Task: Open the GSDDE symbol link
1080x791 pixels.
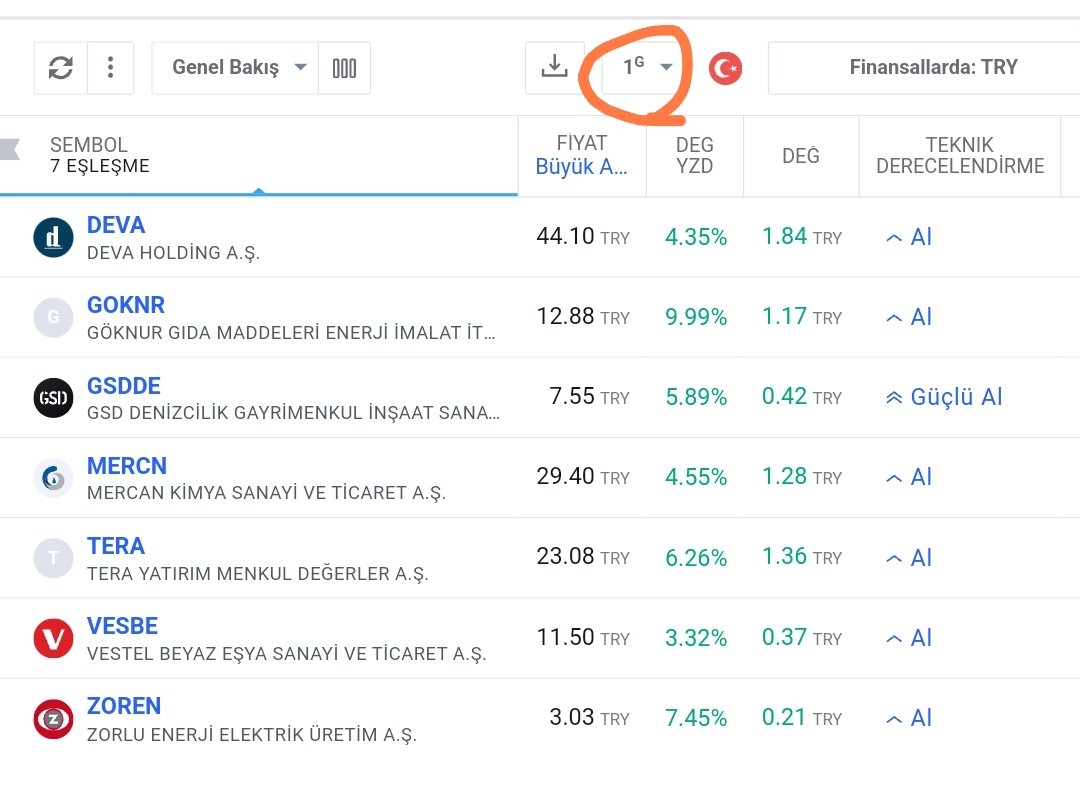Action: pyautogui.click(x=124, y=385)
